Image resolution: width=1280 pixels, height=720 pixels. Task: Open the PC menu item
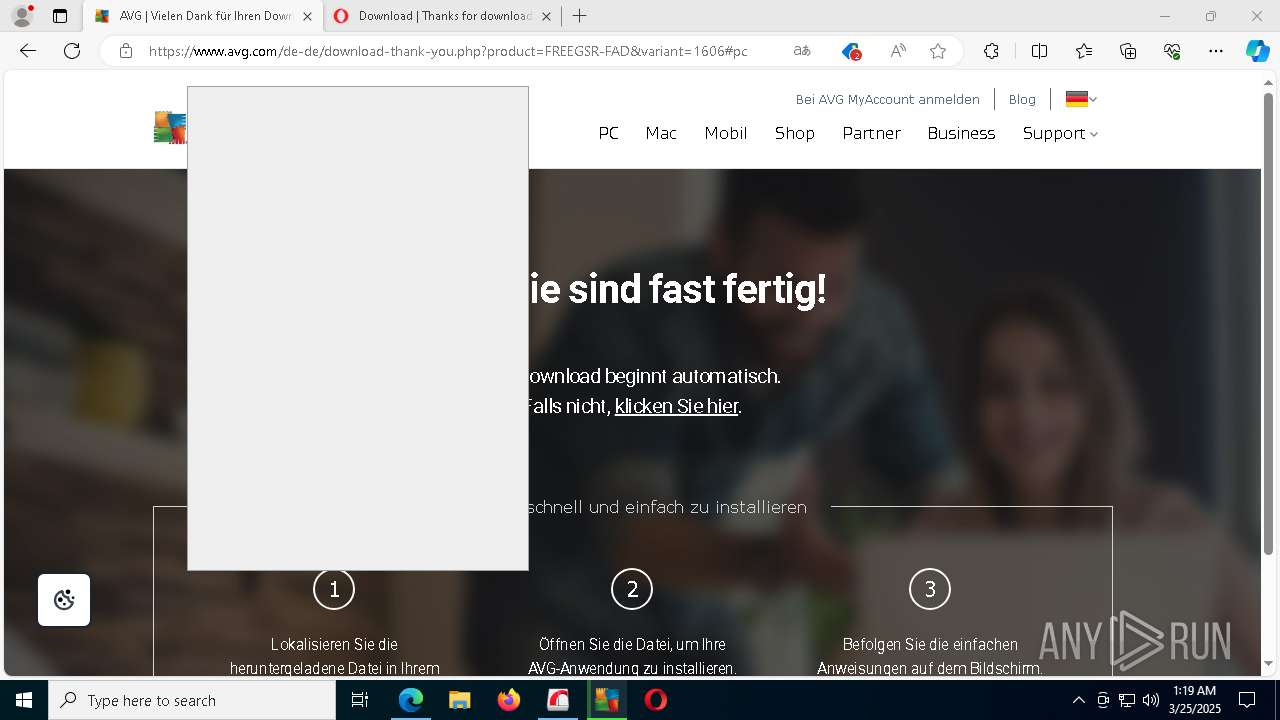(609, 133)
